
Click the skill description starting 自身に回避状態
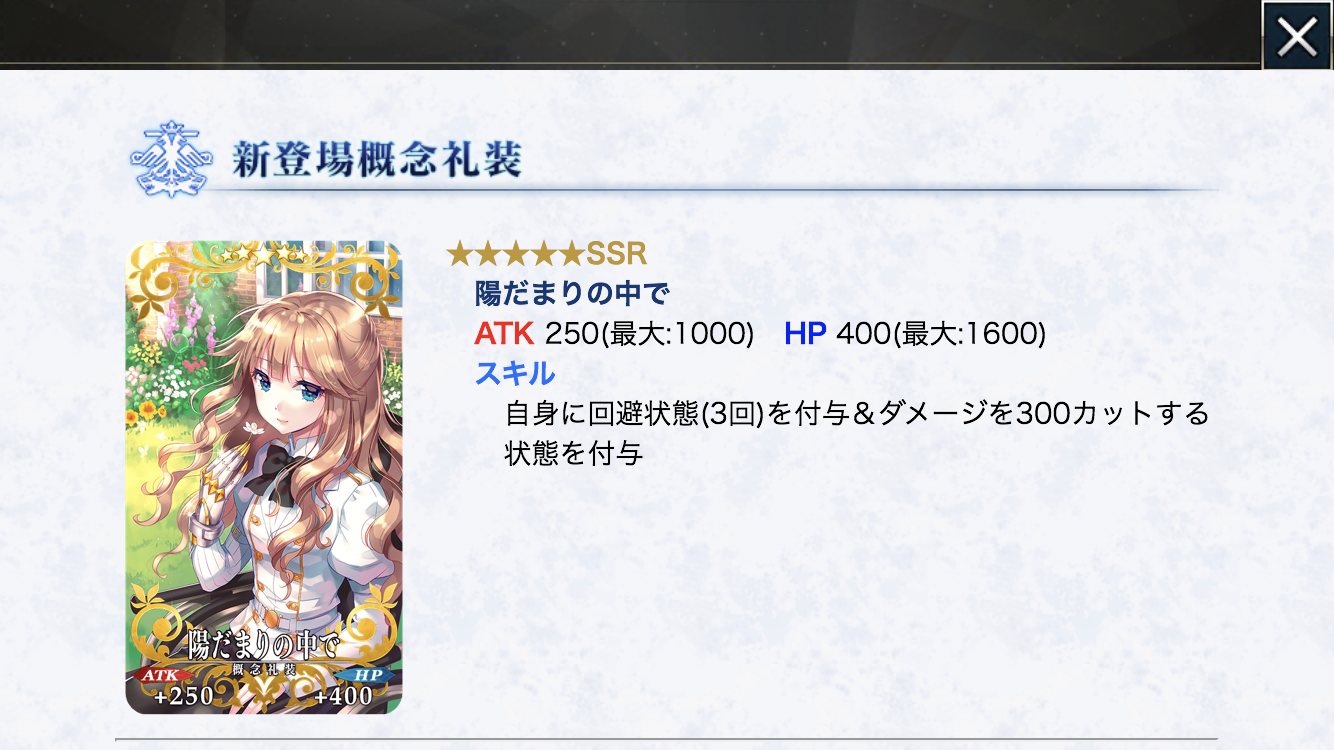click(857, 433)
